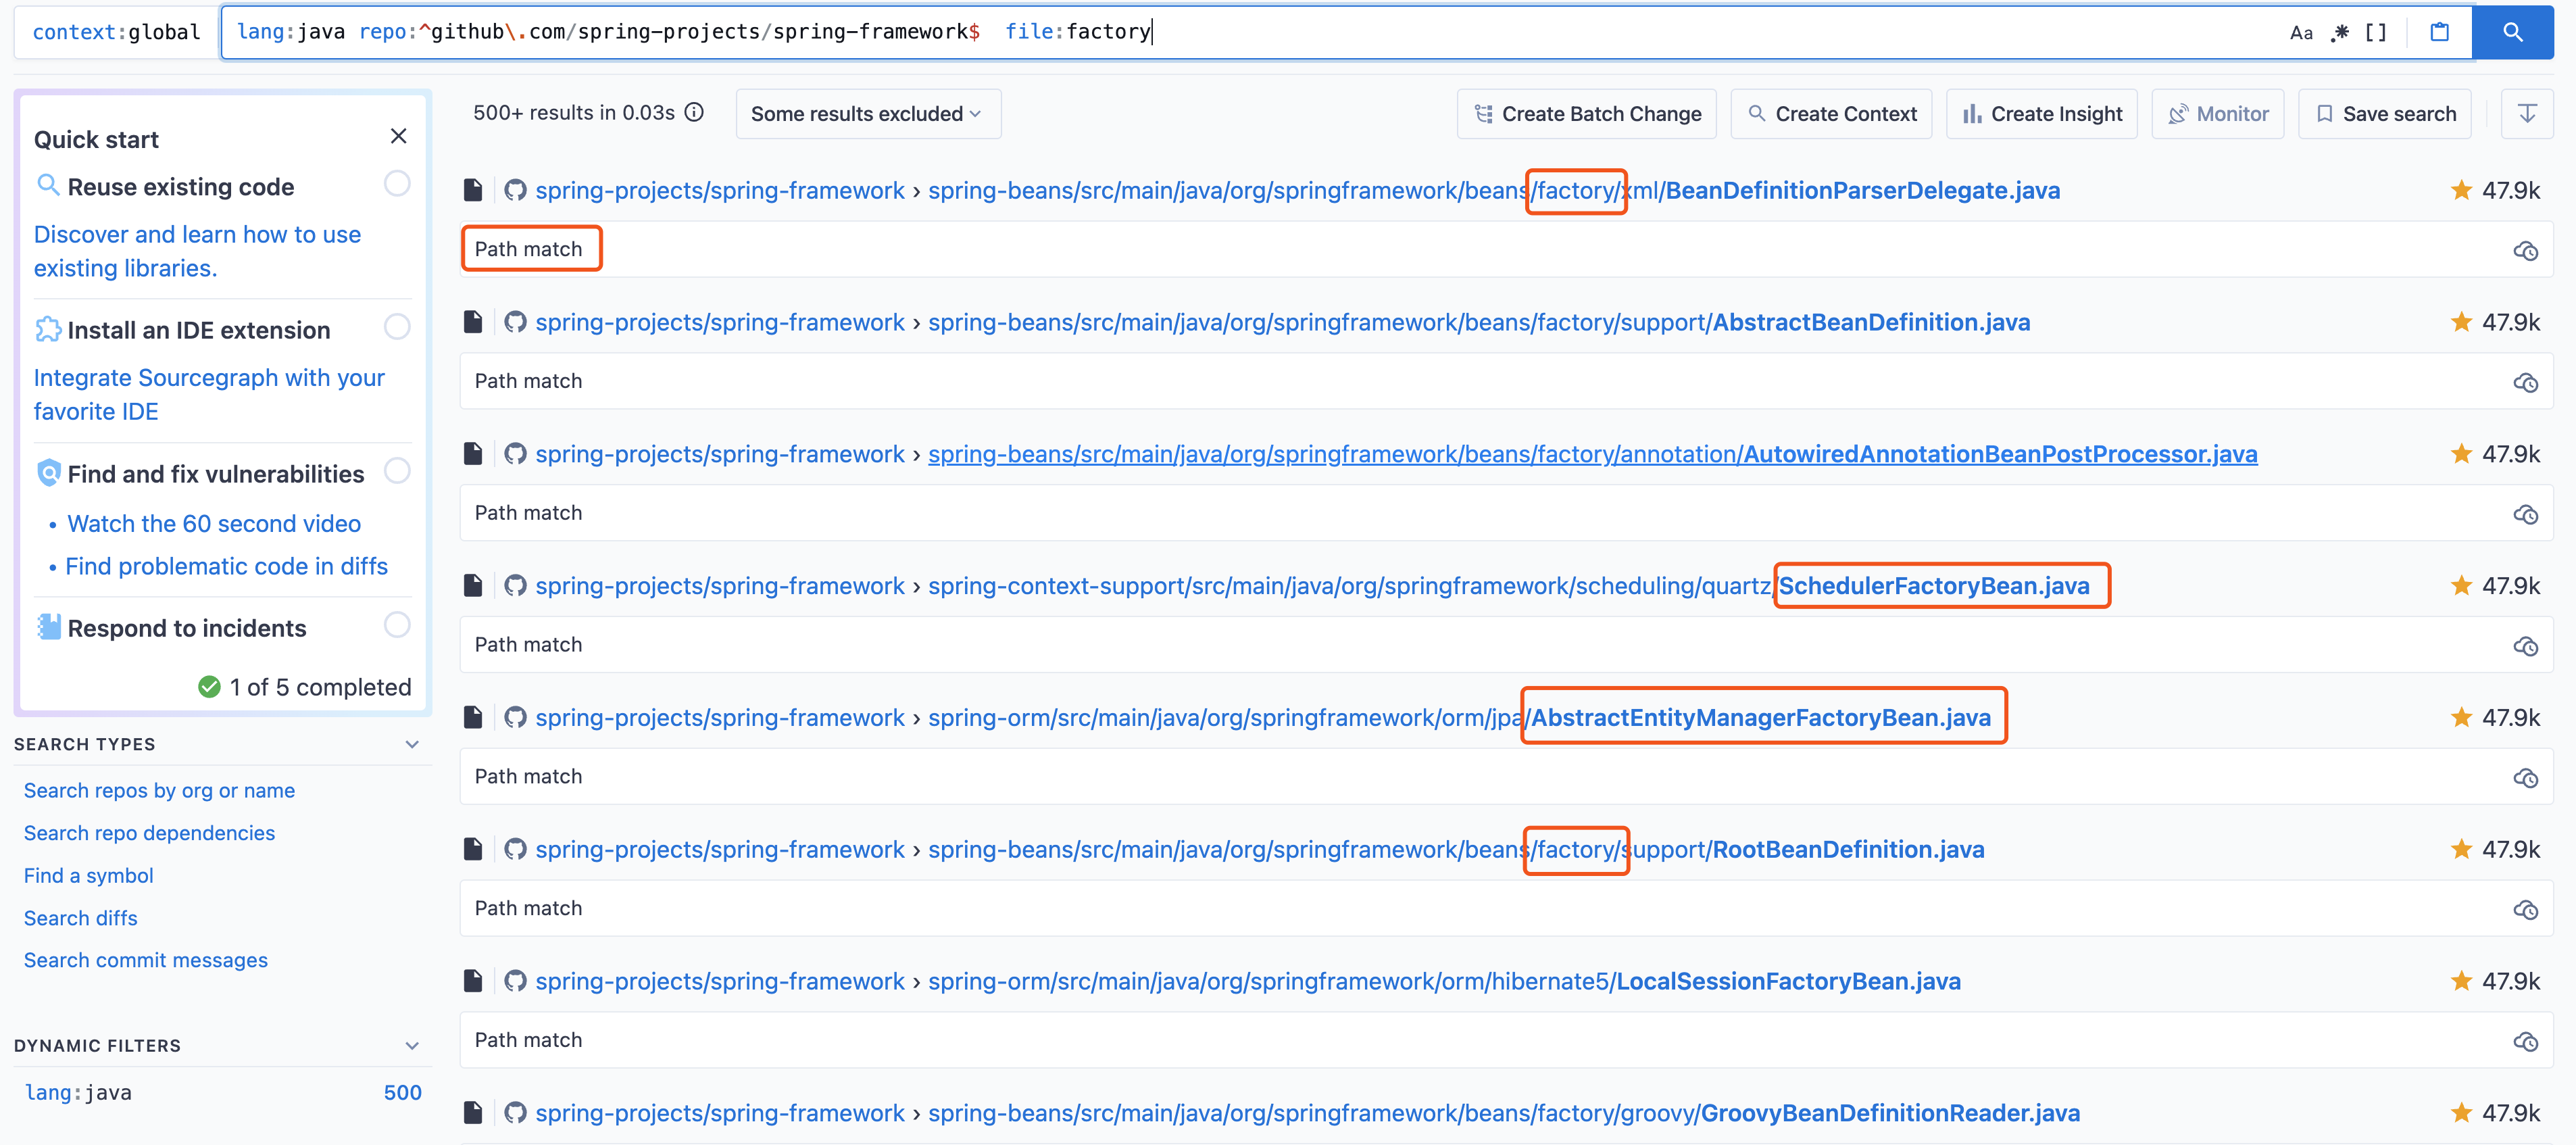Screen dimensions: 2576x1145
Task: Mark Find and fix vulnerabilities circle
Action: [x=397, y=471]
